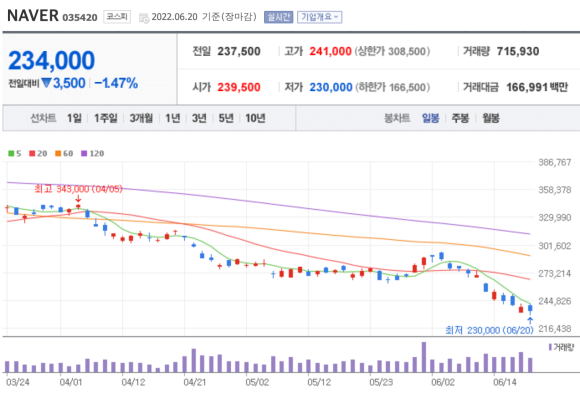Click the 하한가 166,500 limit text
Screen dimensions: 580x398
click(393, 87)
